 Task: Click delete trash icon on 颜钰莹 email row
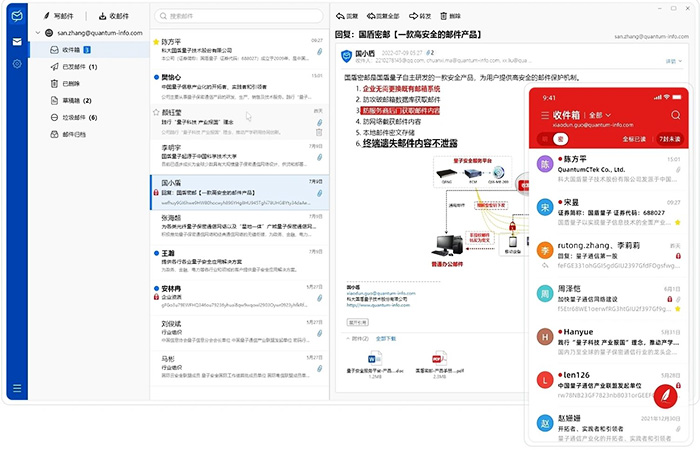(x=319, y=132)
